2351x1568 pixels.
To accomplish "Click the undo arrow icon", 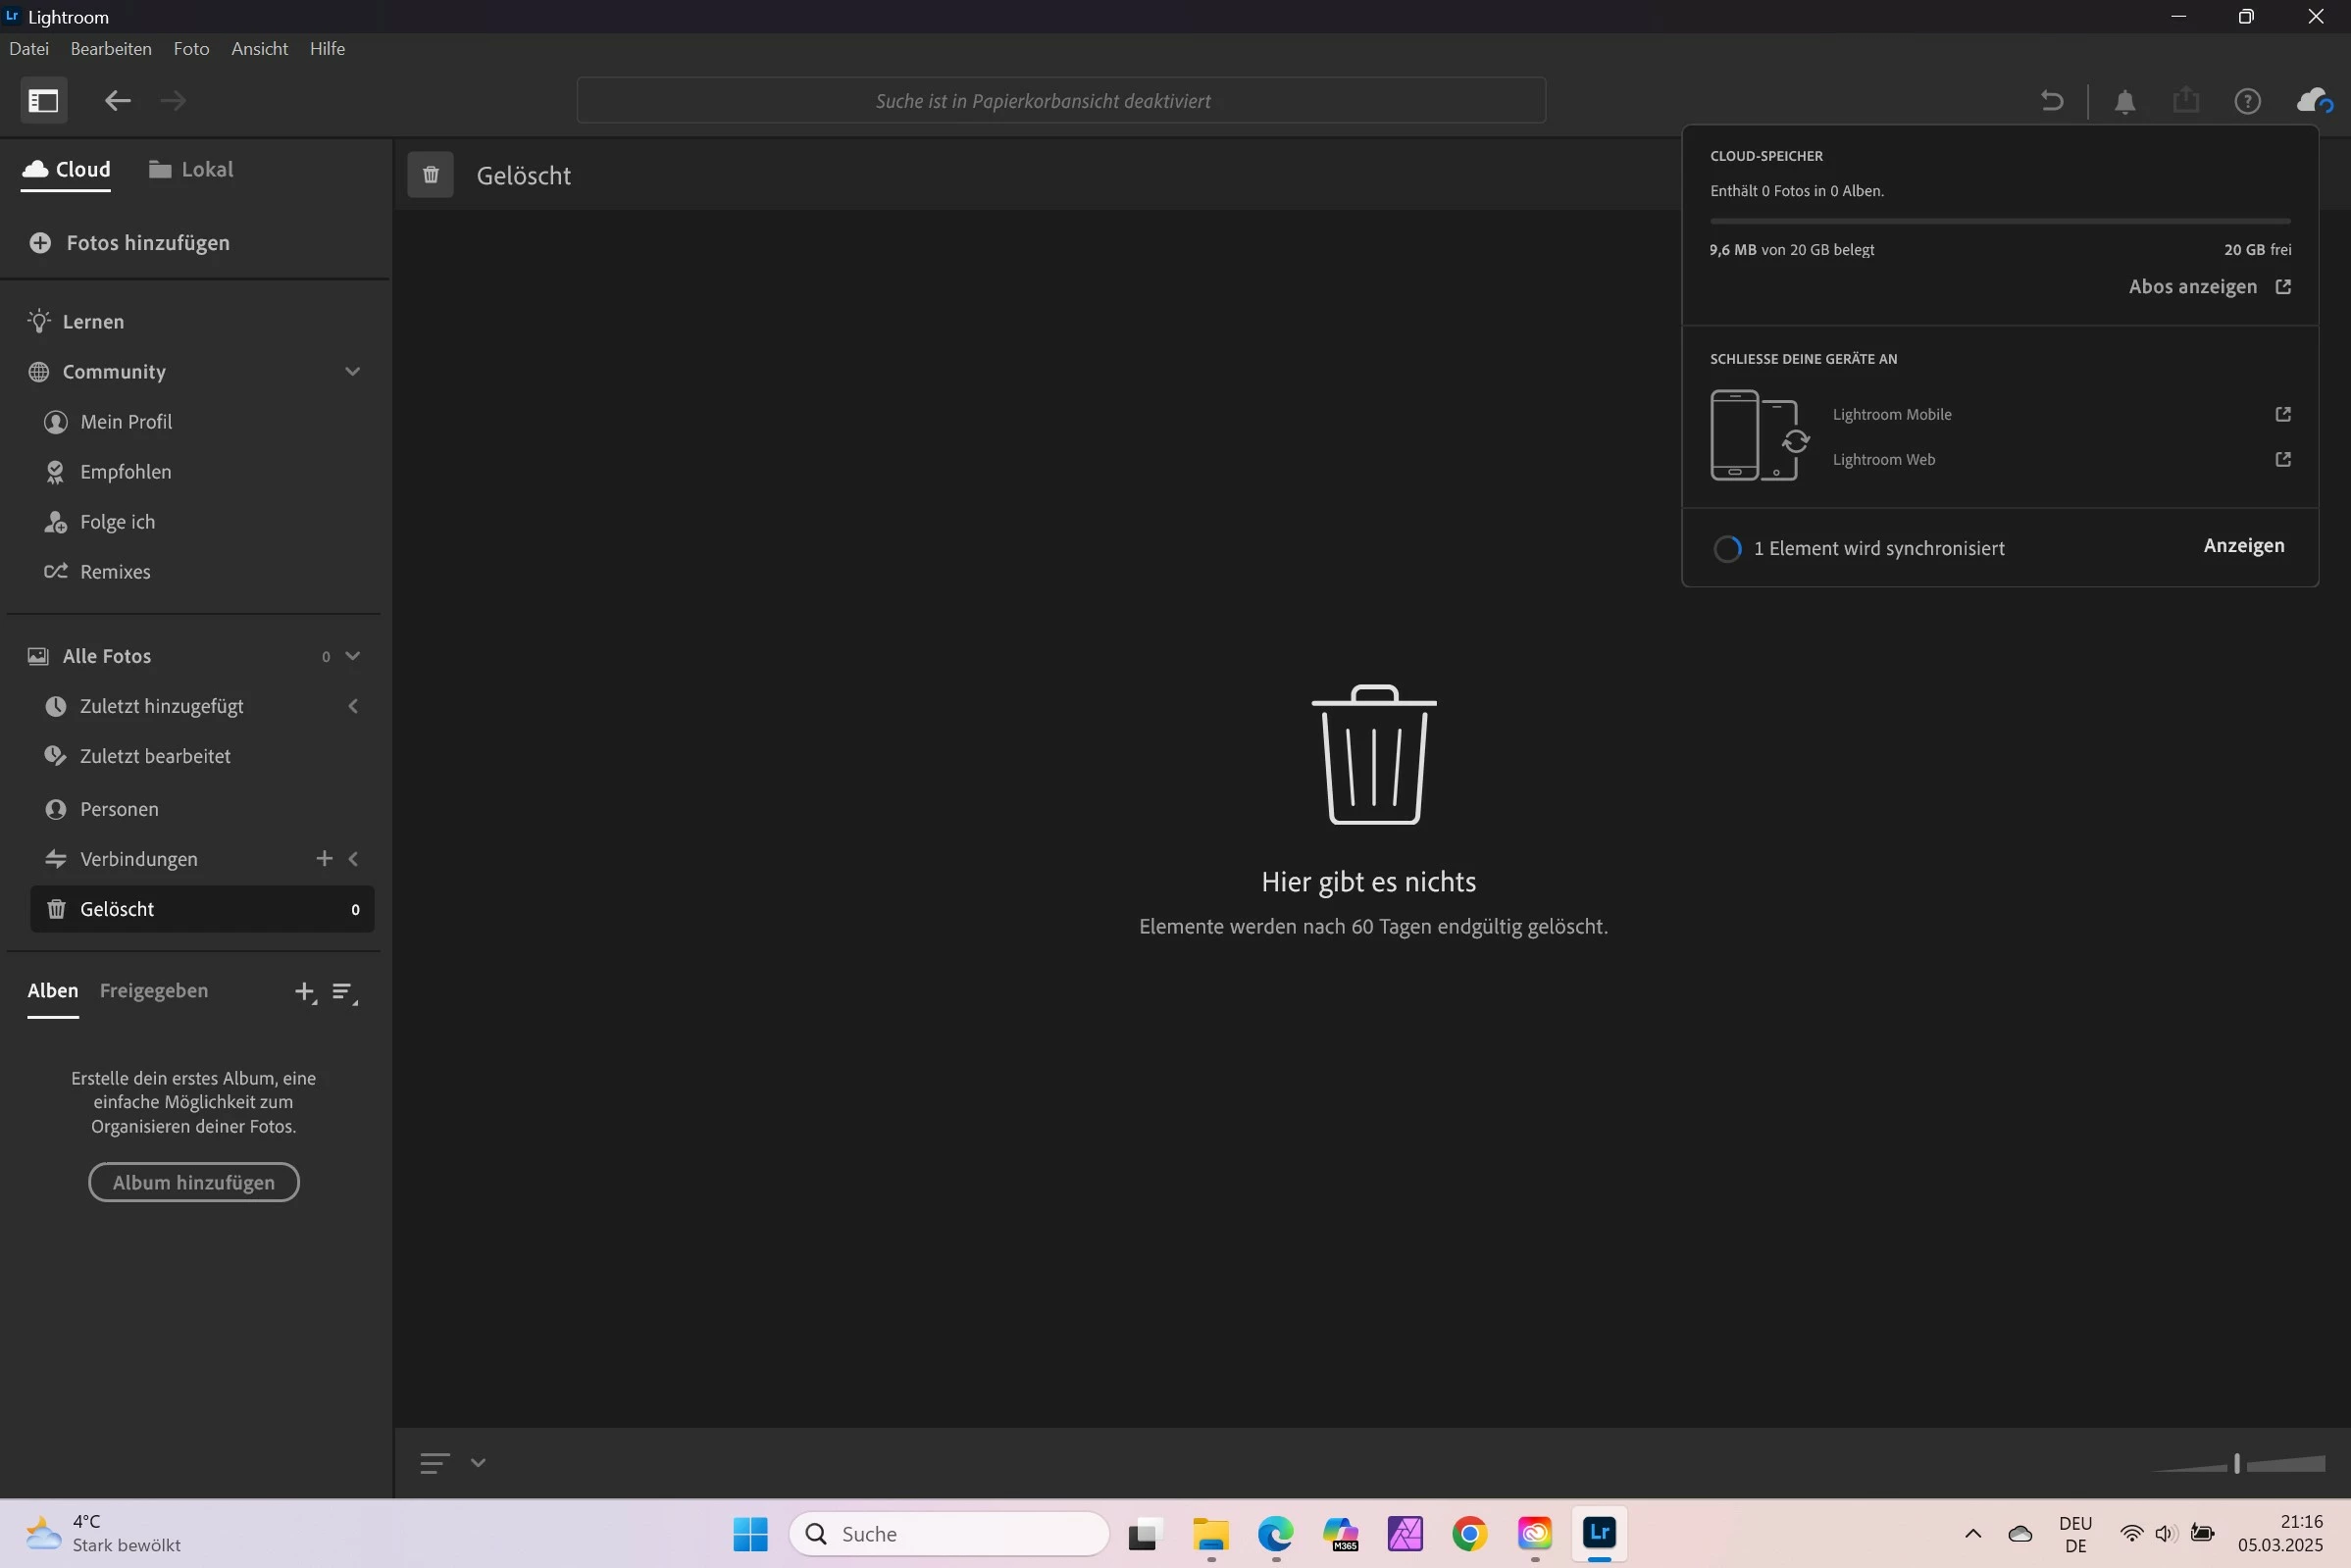I will 2051,100.
